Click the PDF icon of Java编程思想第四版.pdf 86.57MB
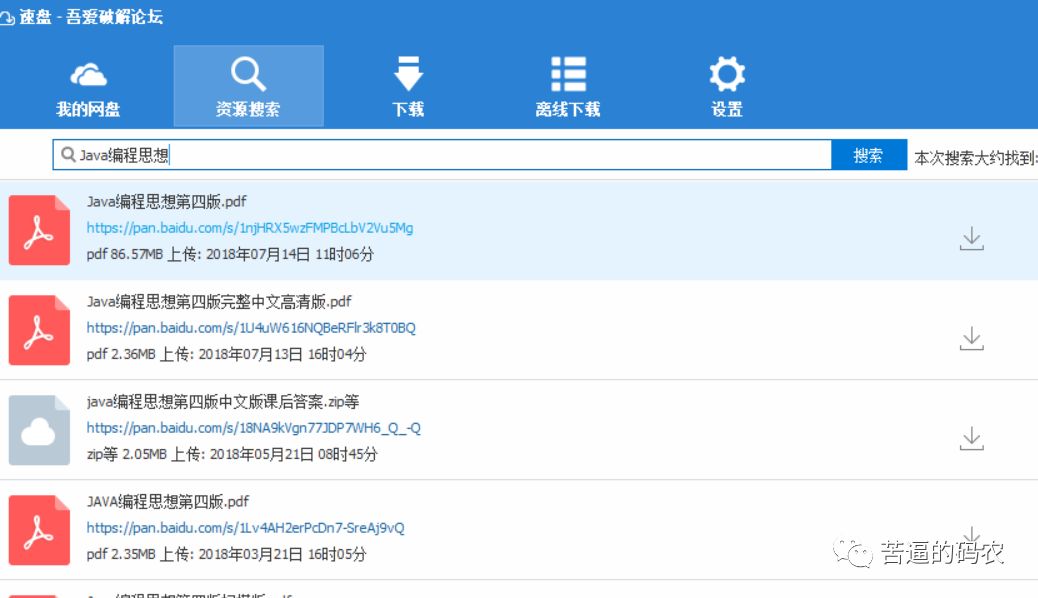The image size is (1038, 598). pyautogui.click(x=39, y=230)
